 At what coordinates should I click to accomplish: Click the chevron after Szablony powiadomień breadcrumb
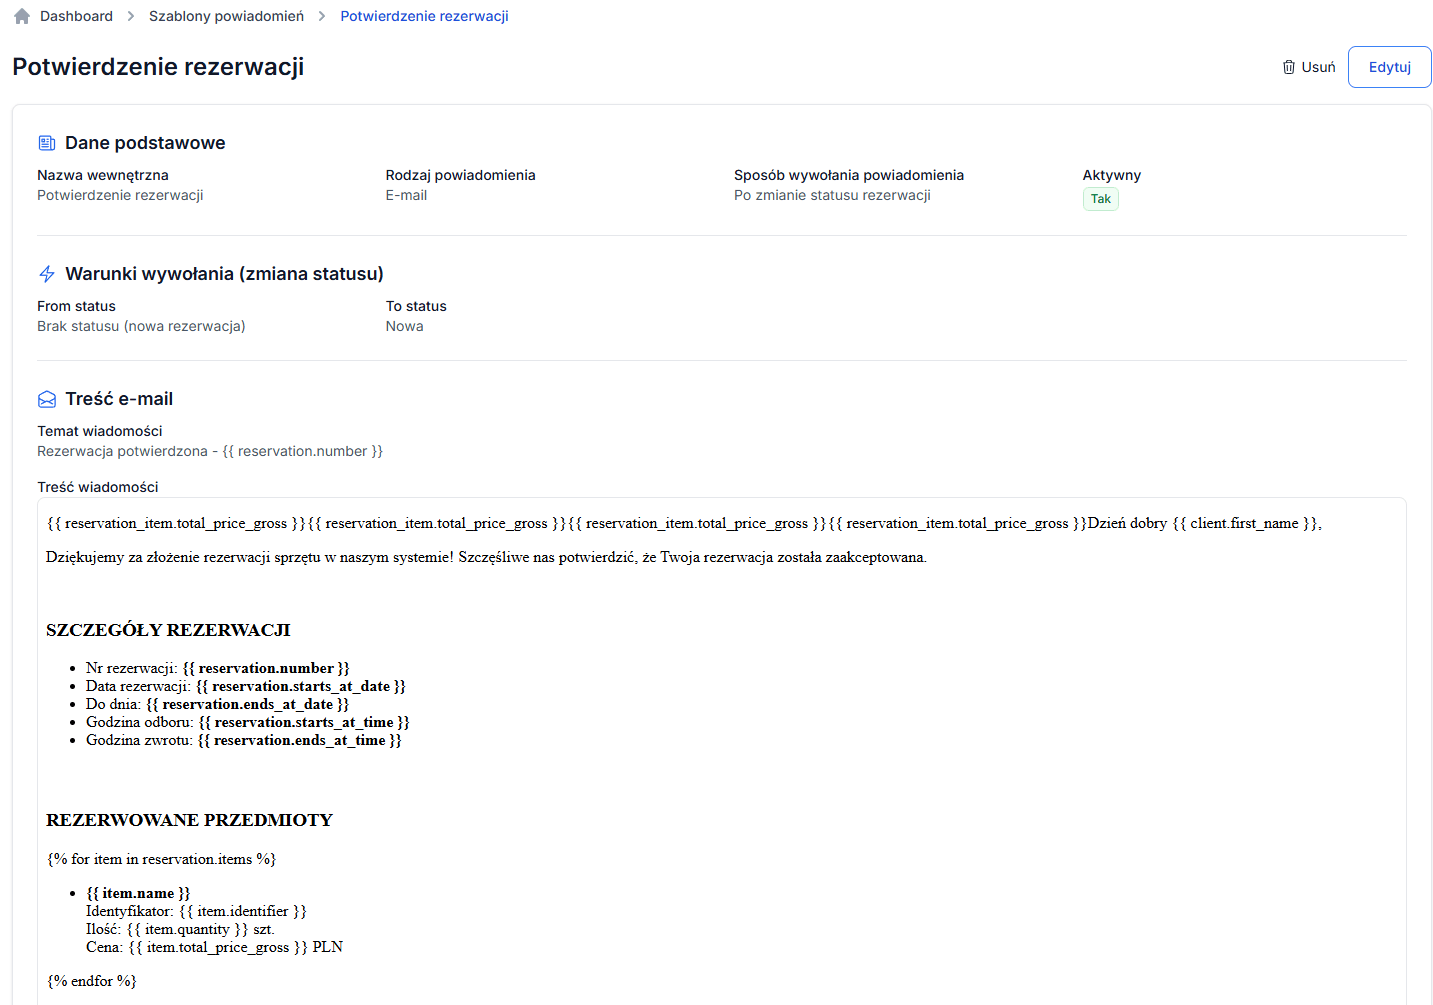point(322,16)
